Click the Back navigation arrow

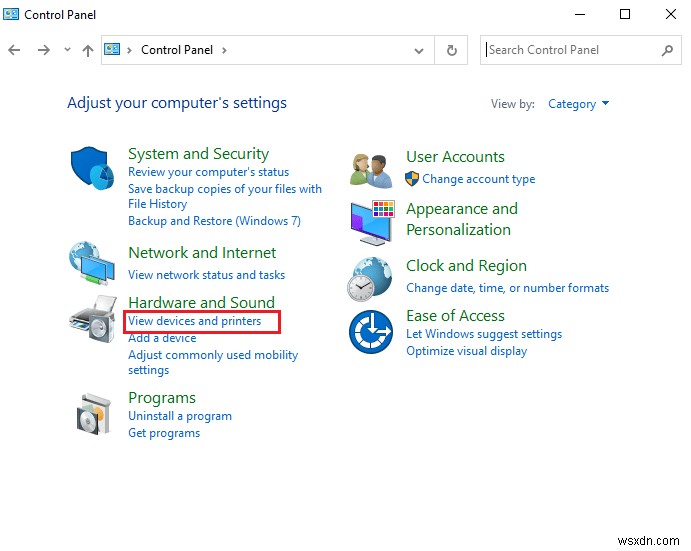coord(14,50)
